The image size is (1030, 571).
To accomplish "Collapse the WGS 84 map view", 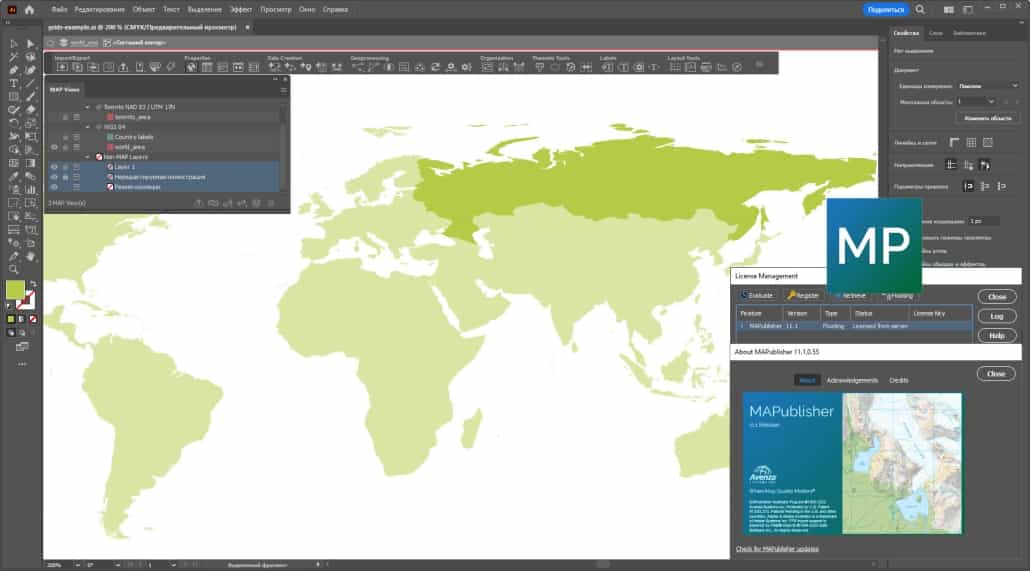I will click(x=87, y=127).
